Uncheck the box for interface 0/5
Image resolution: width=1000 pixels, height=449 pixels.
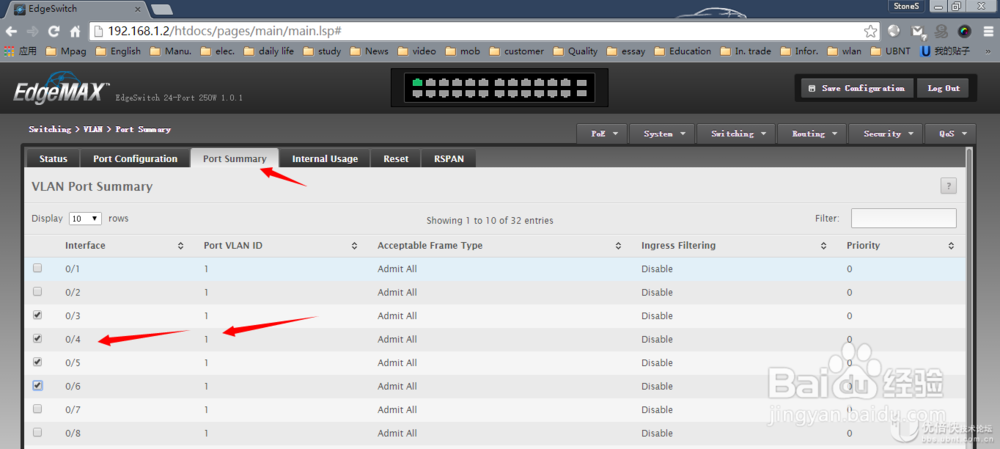point(38,362)
